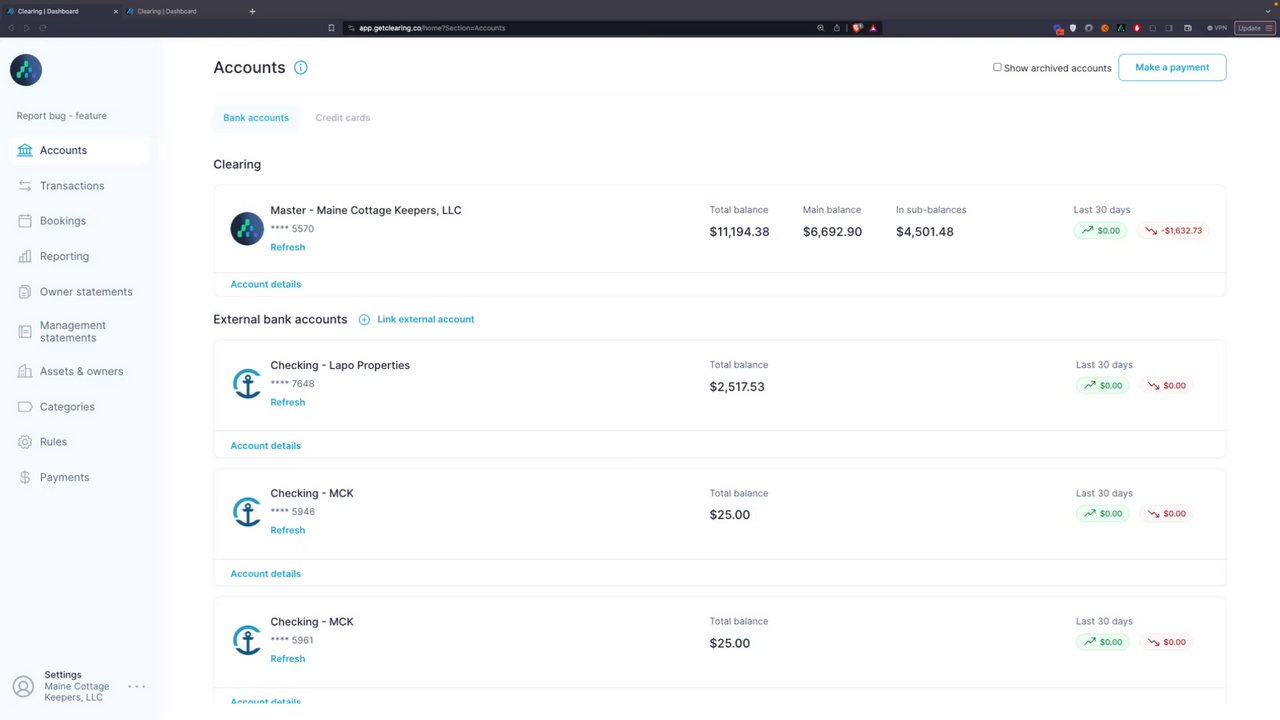Go to Assets & owners

point(80,371)
